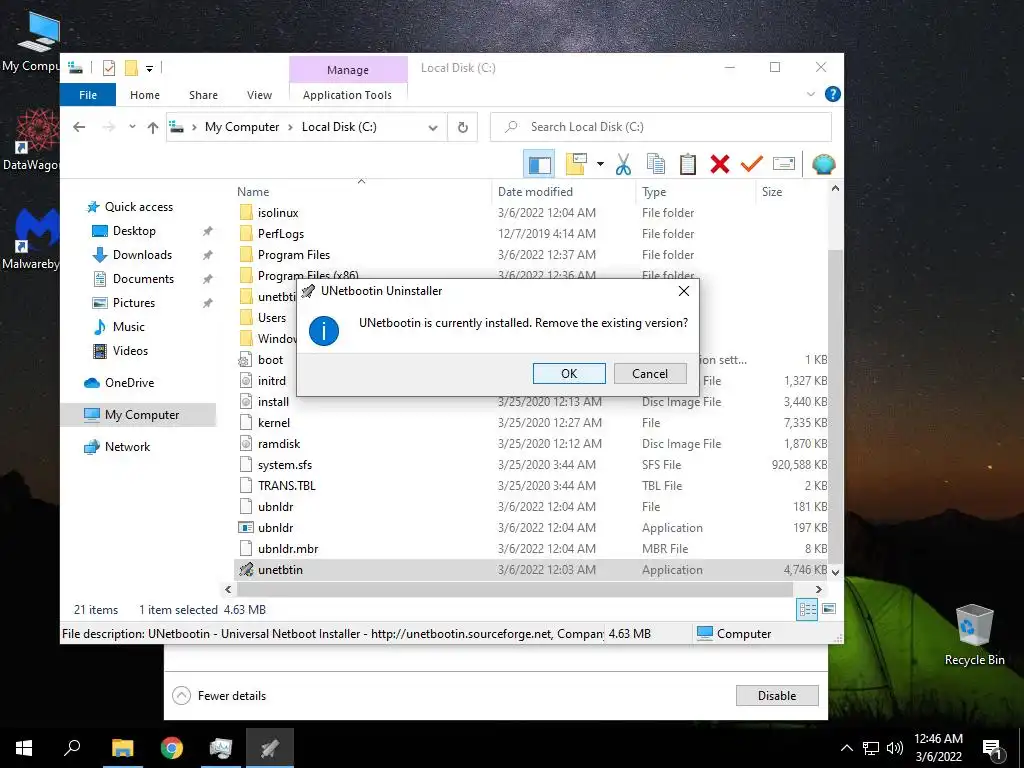Click the OneDrive cloud icon

[92, 383]
